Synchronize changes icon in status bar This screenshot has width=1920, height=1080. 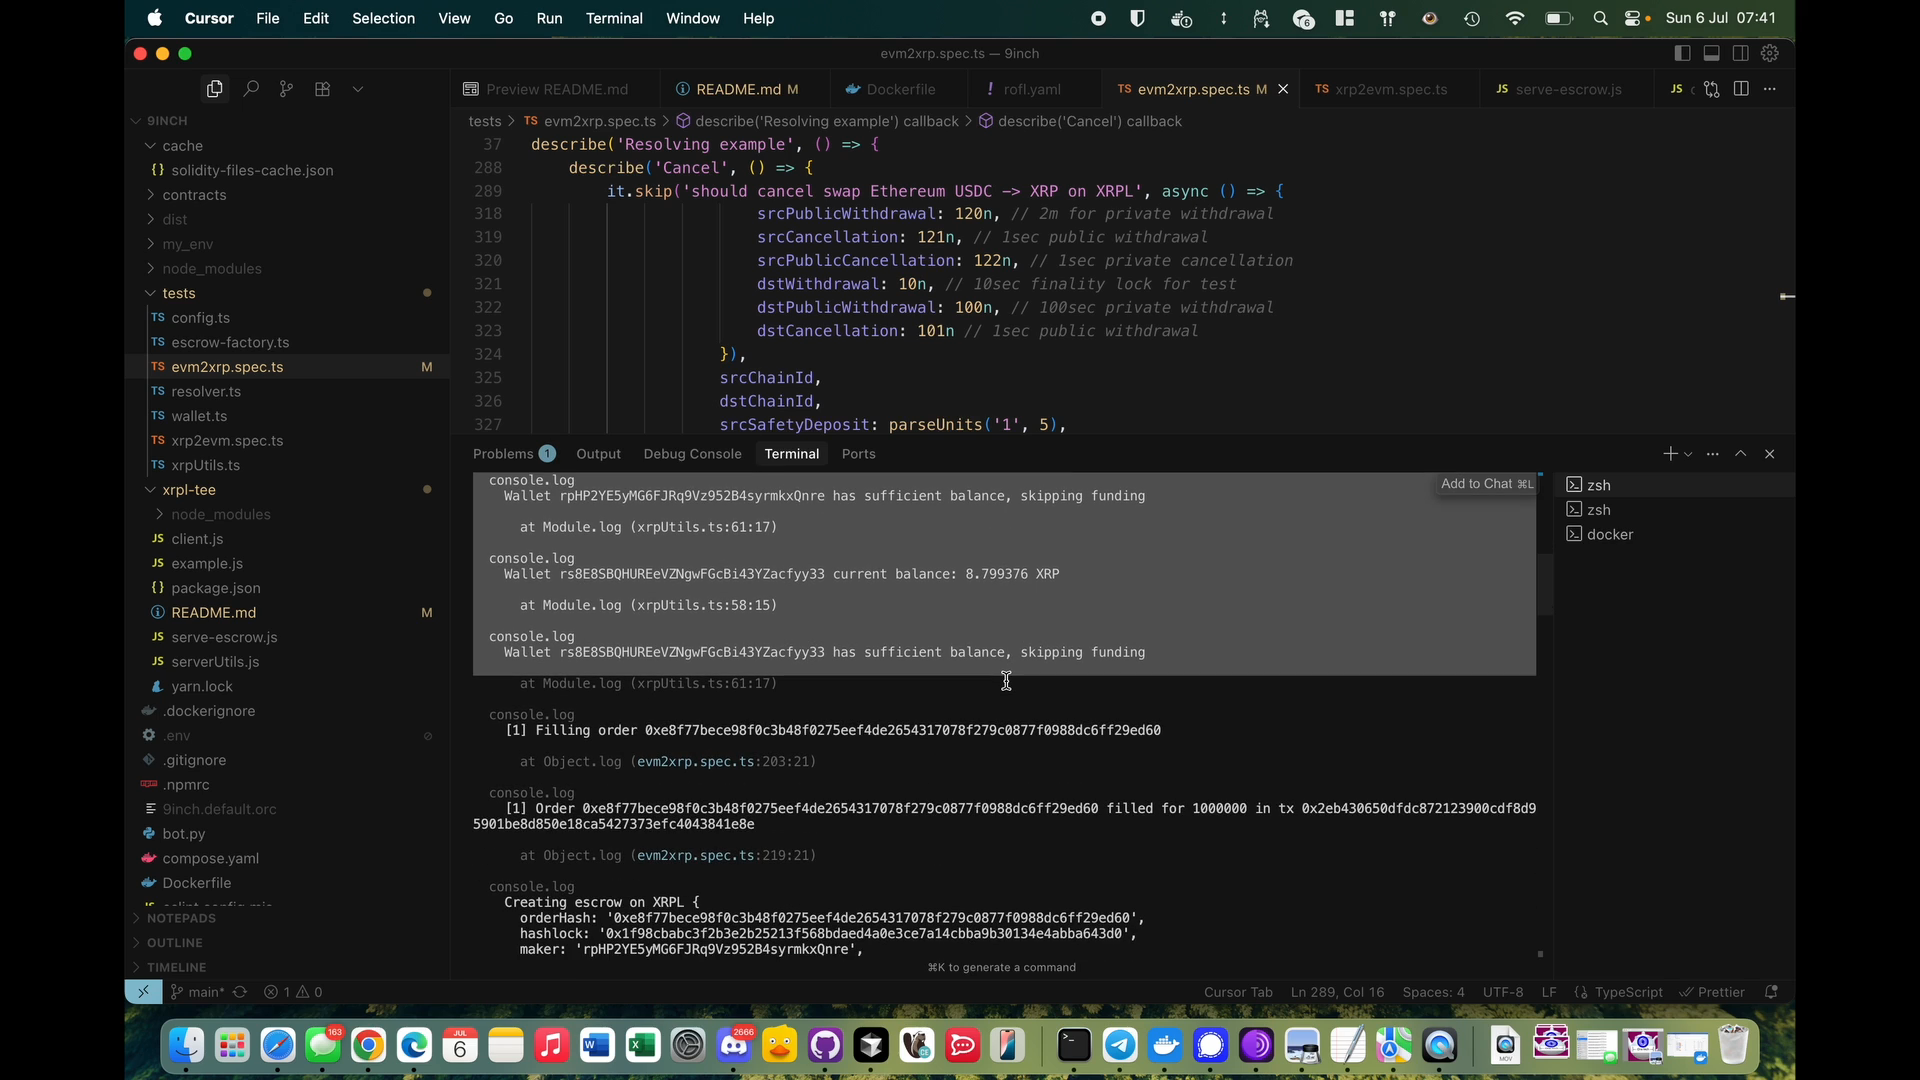[240, 992]
